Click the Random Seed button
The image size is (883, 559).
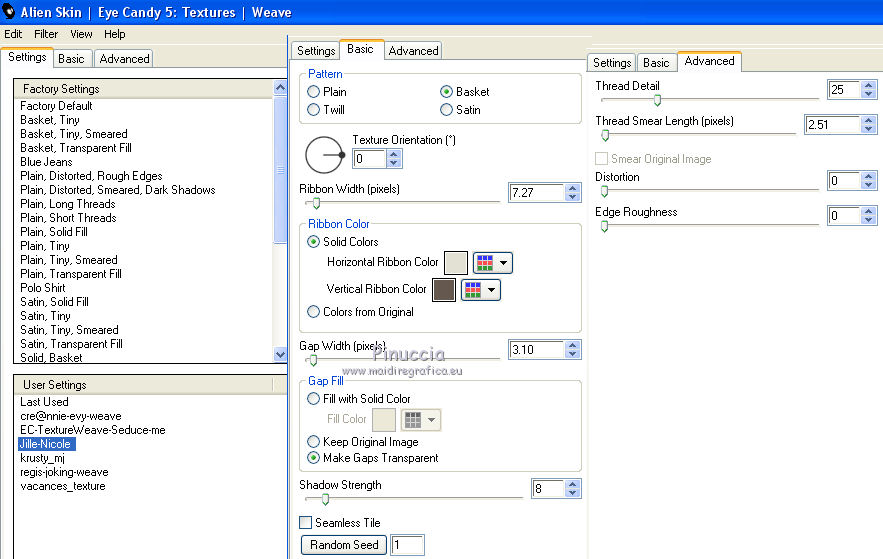[x=344, y=545]
